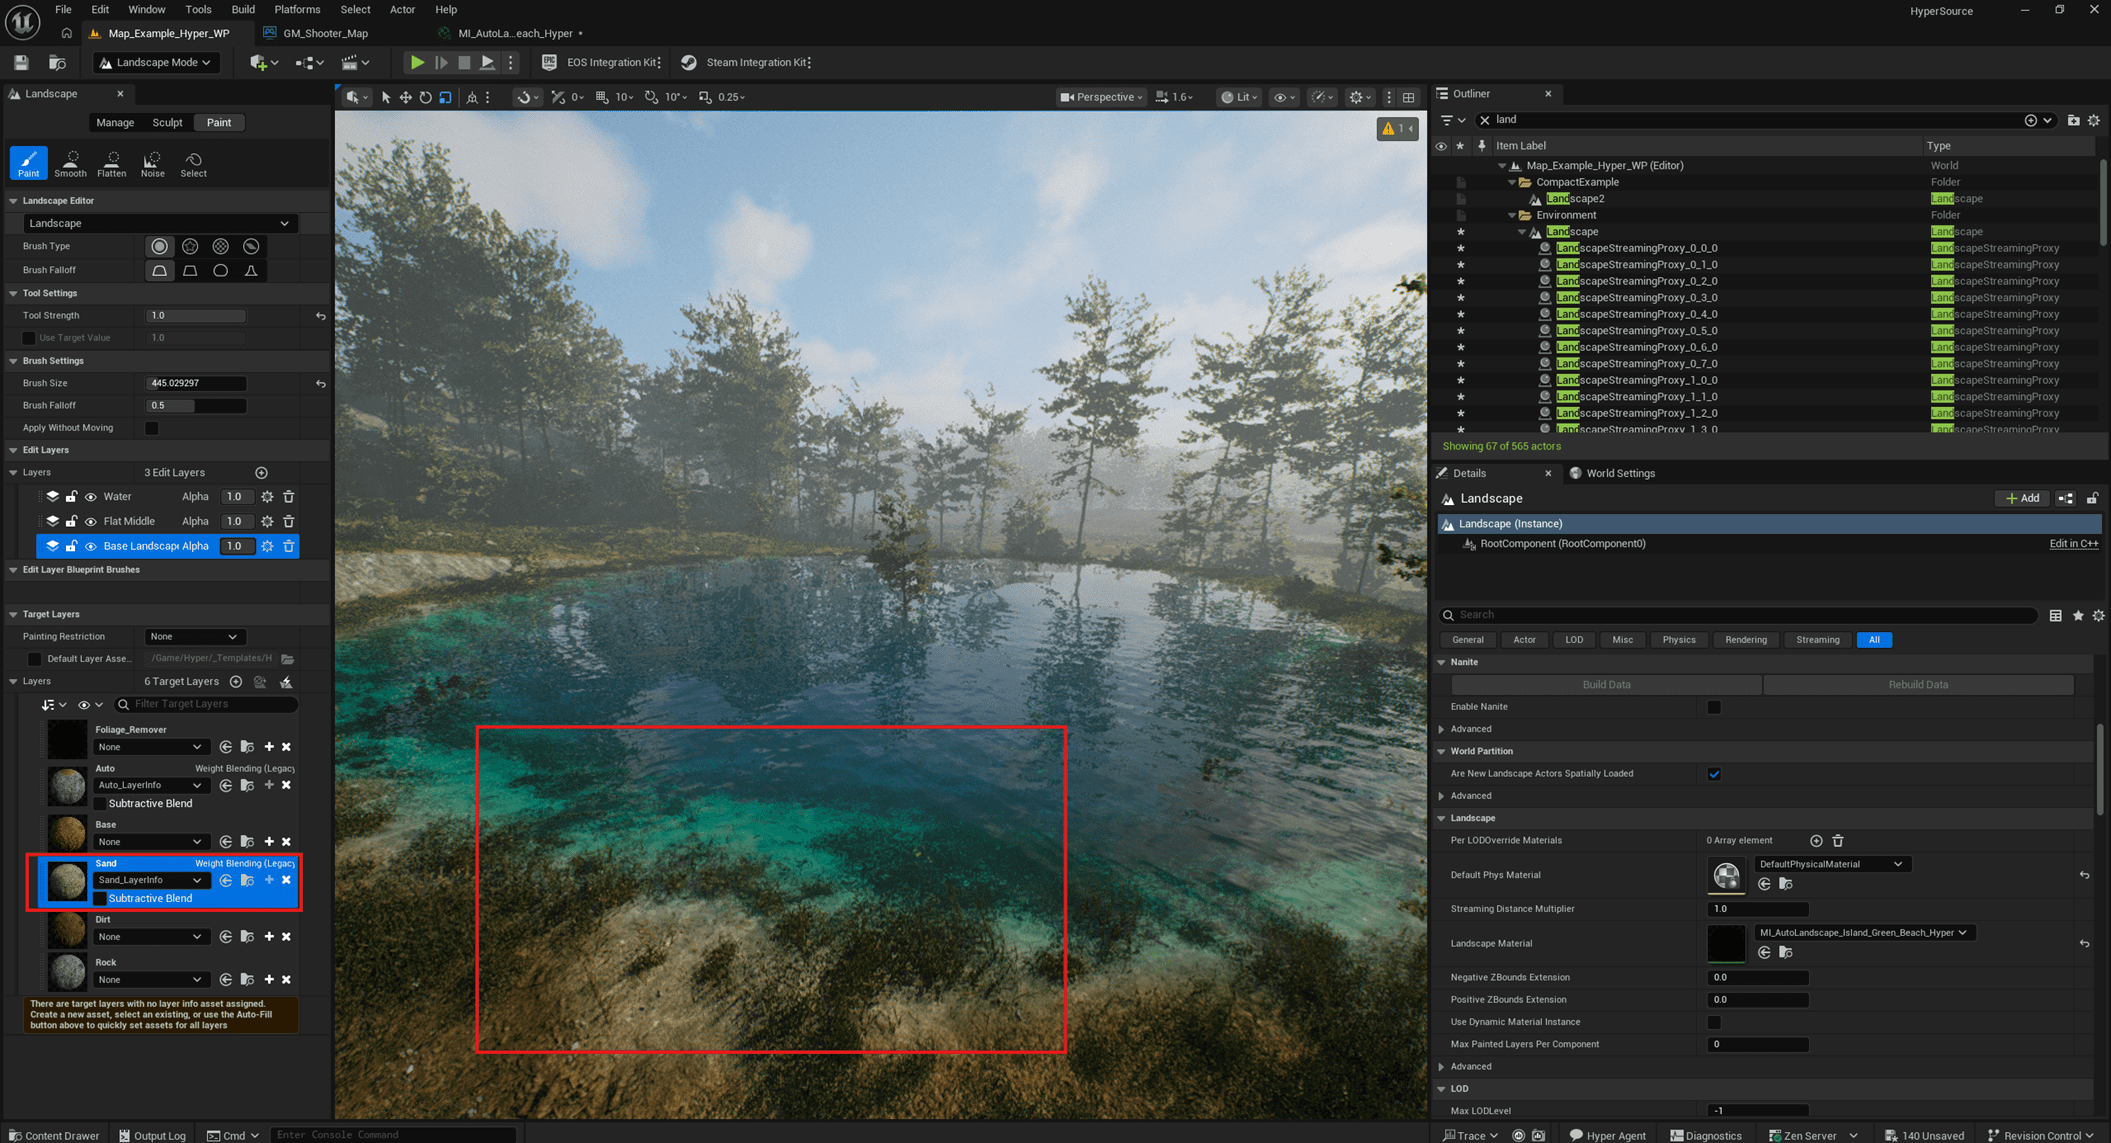This screenshot has width=2111, height=1143.
Task: Select the Flatten tool
Action: pyautogui.click(x=111, y=163)
